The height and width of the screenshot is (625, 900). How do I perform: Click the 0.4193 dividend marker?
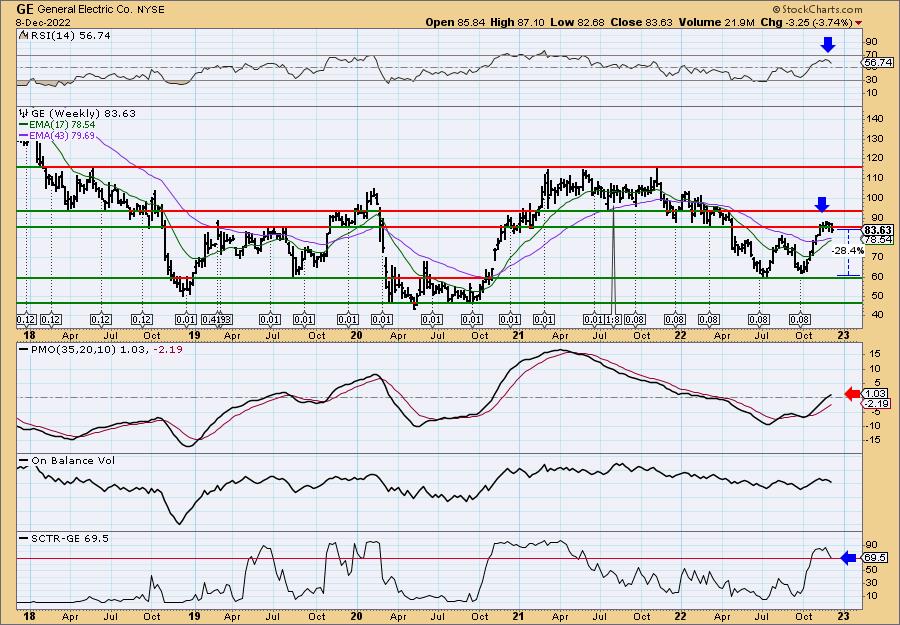point(218,320)
